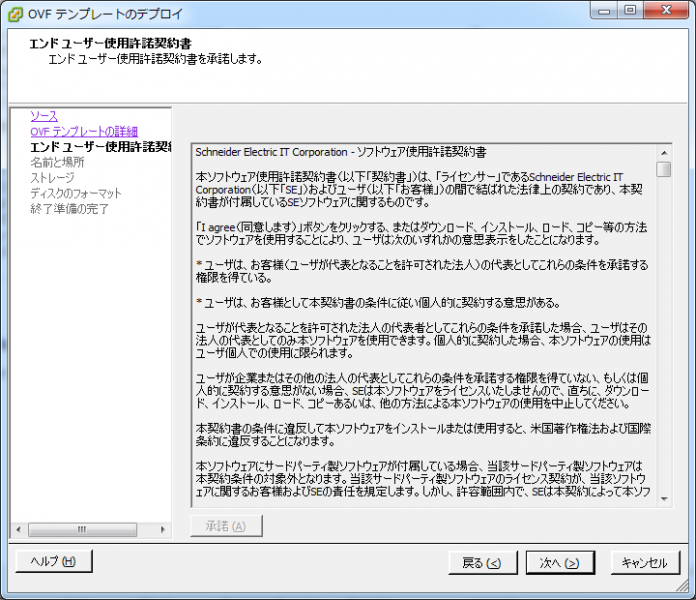
Task: Click the 'I agree(同意します)' paragraph text
Action: pos(421,233)
